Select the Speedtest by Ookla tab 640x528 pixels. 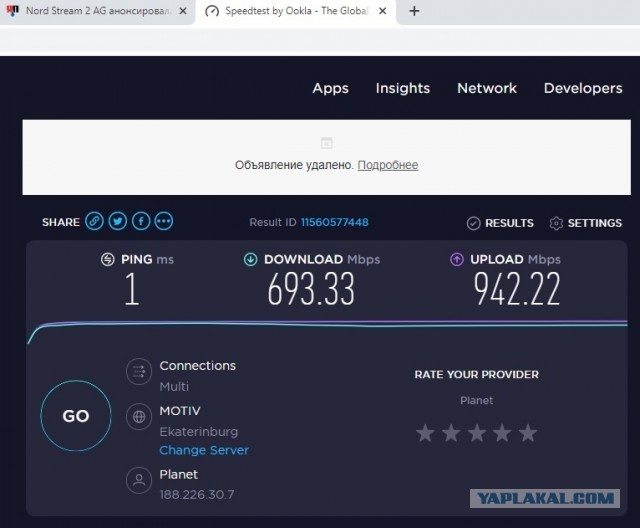coord(296,12)
